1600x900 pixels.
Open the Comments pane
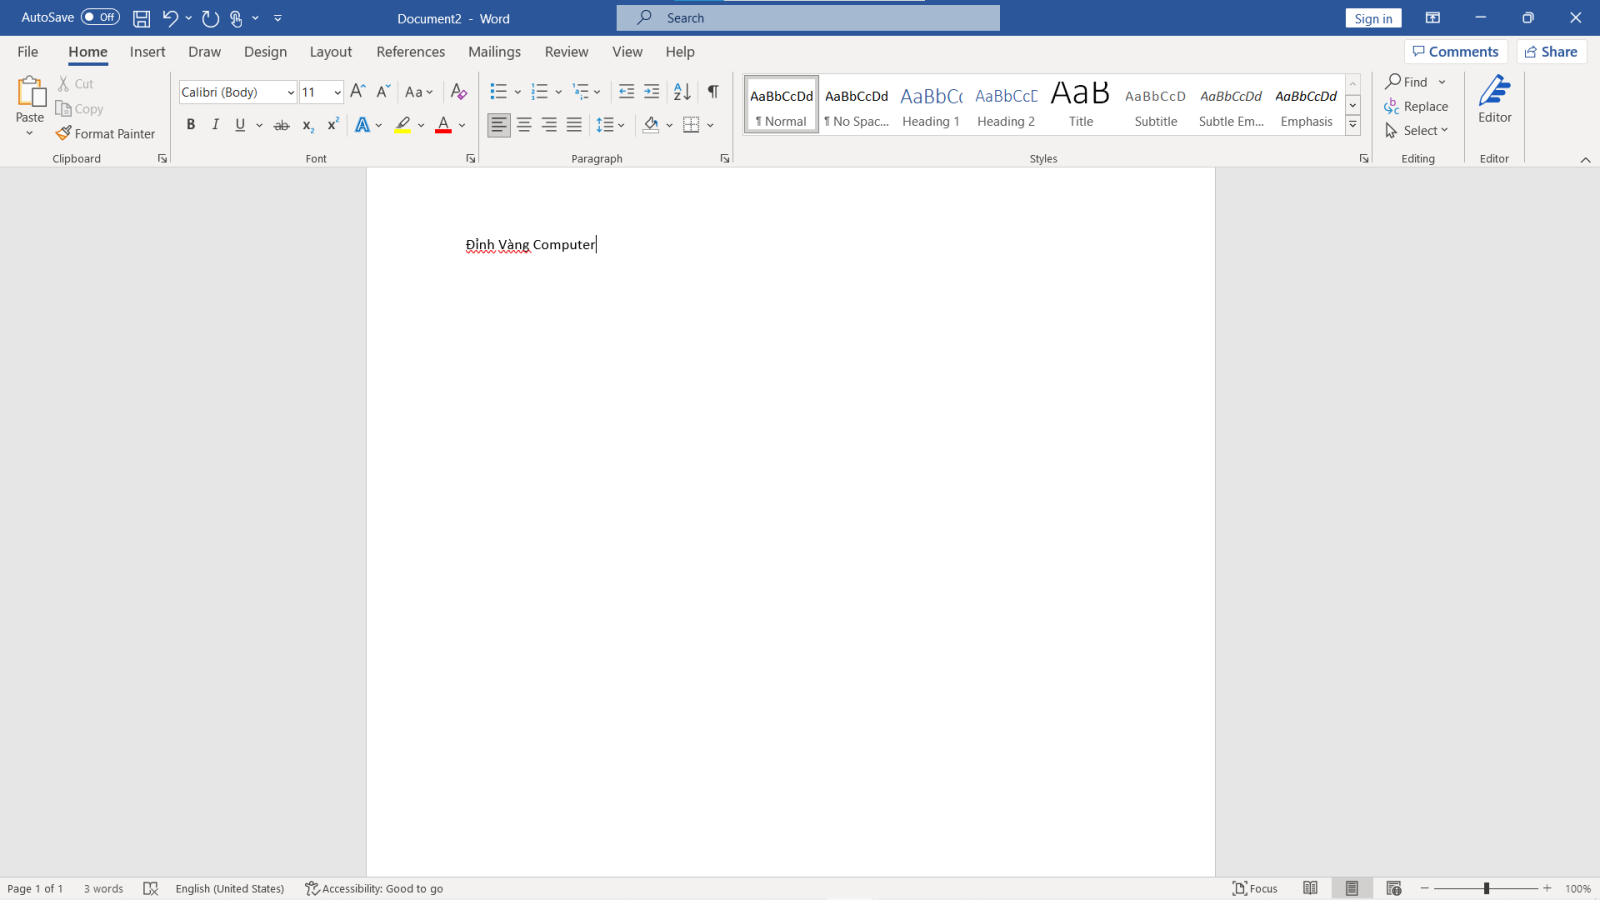click(x=1456, y=52)
